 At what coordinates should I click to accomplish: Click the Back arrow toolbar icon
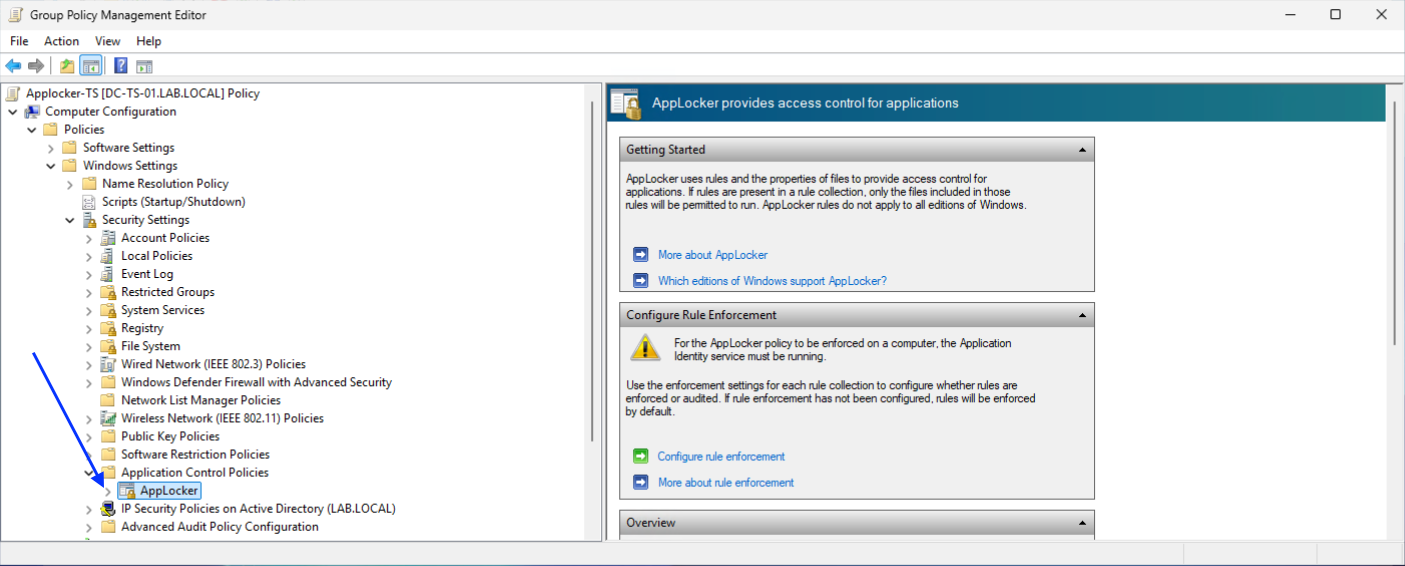coord(13,66)
